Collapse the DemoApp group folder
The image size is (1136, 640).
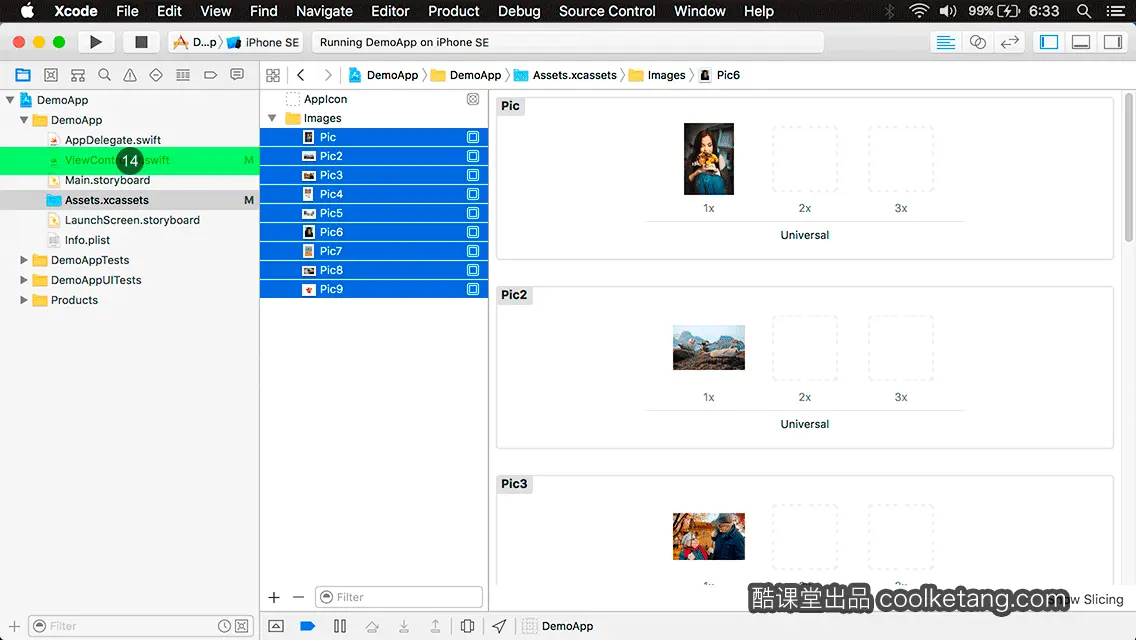[24, 120]
